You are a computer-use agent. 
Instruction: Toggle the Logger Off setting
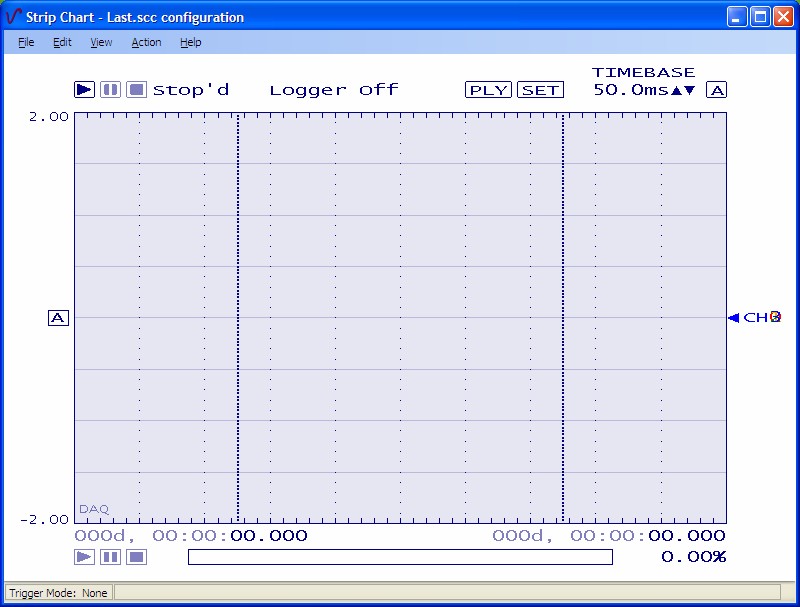click(333, 89)
